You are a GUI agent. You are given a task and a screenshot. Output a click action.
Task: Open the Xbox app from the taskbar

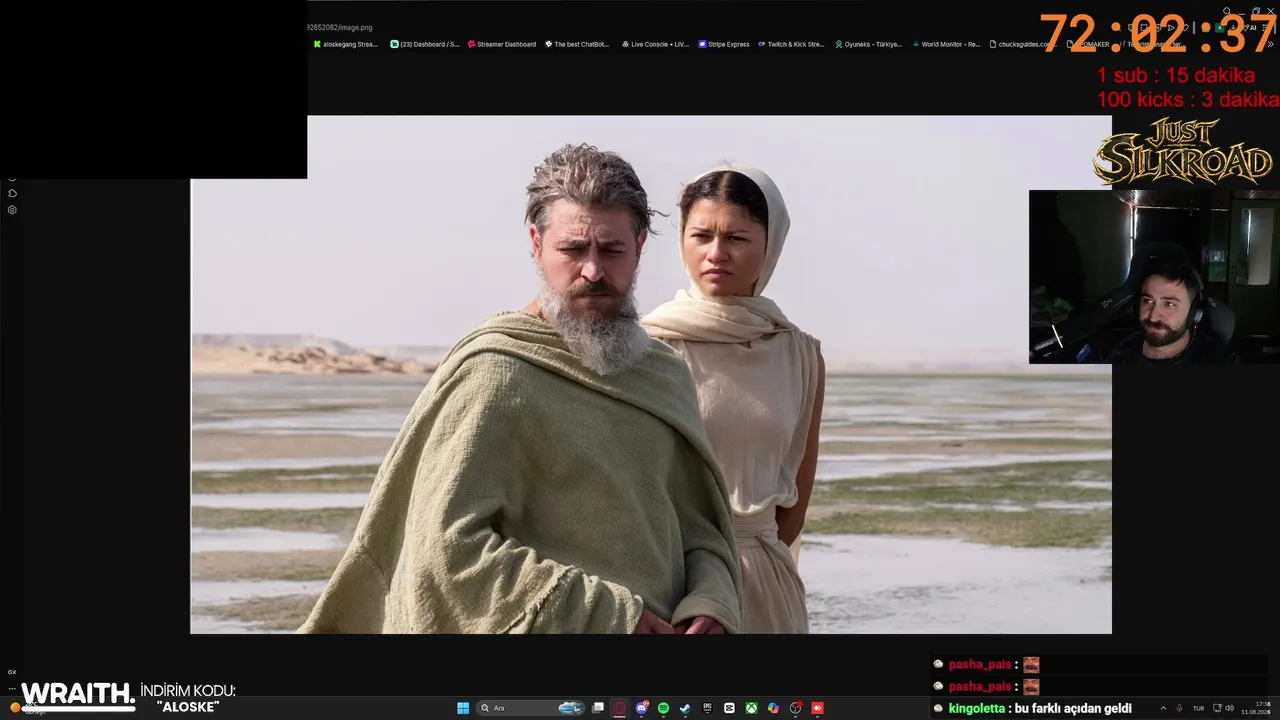pyautogui.click(x=751, y=708)
